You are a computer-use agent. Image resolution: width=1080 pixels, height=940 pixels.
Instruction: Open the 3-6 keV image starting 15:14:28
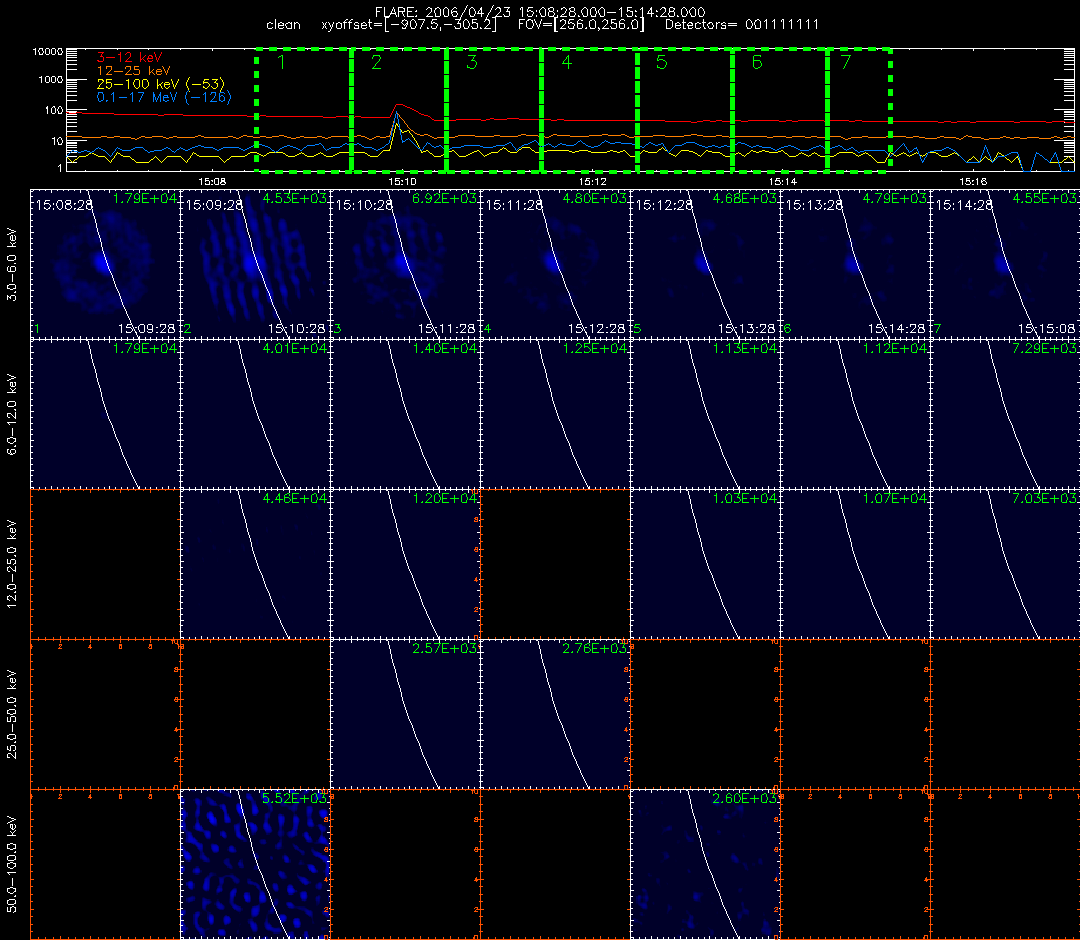(1005, 264)
